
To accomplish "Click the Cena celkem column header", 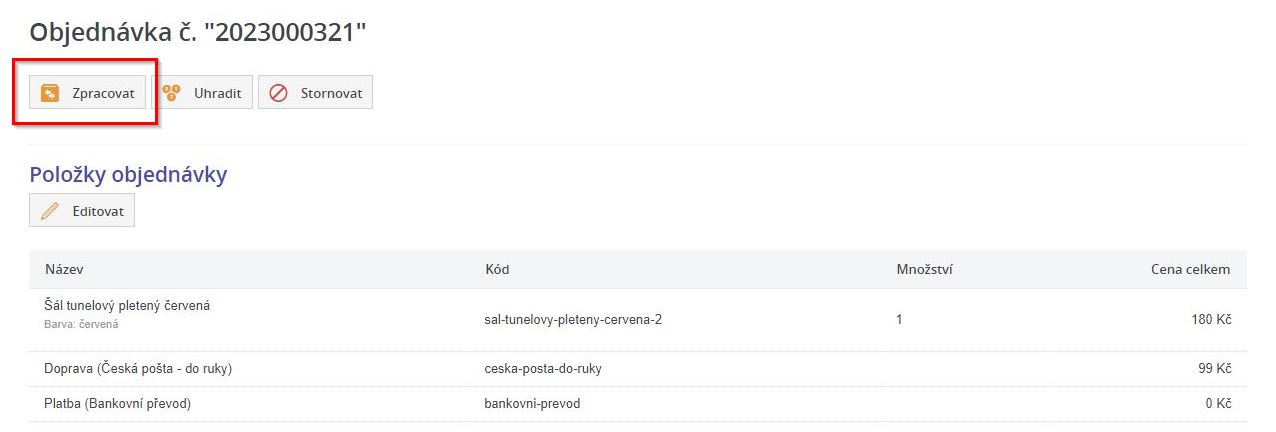I will click(1190, 270).
